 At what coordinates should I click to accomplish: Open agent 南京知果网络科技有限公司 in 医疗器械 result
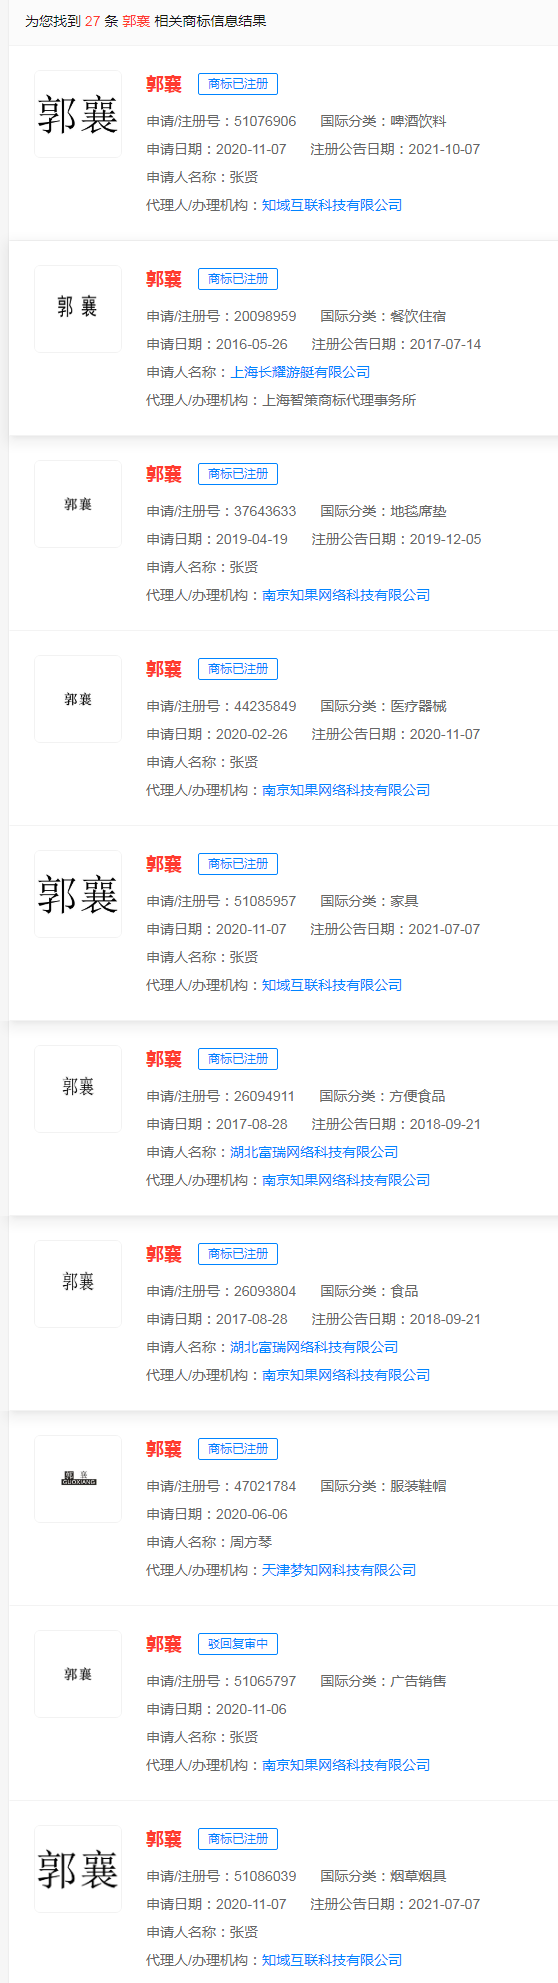(x=346, y=790)
